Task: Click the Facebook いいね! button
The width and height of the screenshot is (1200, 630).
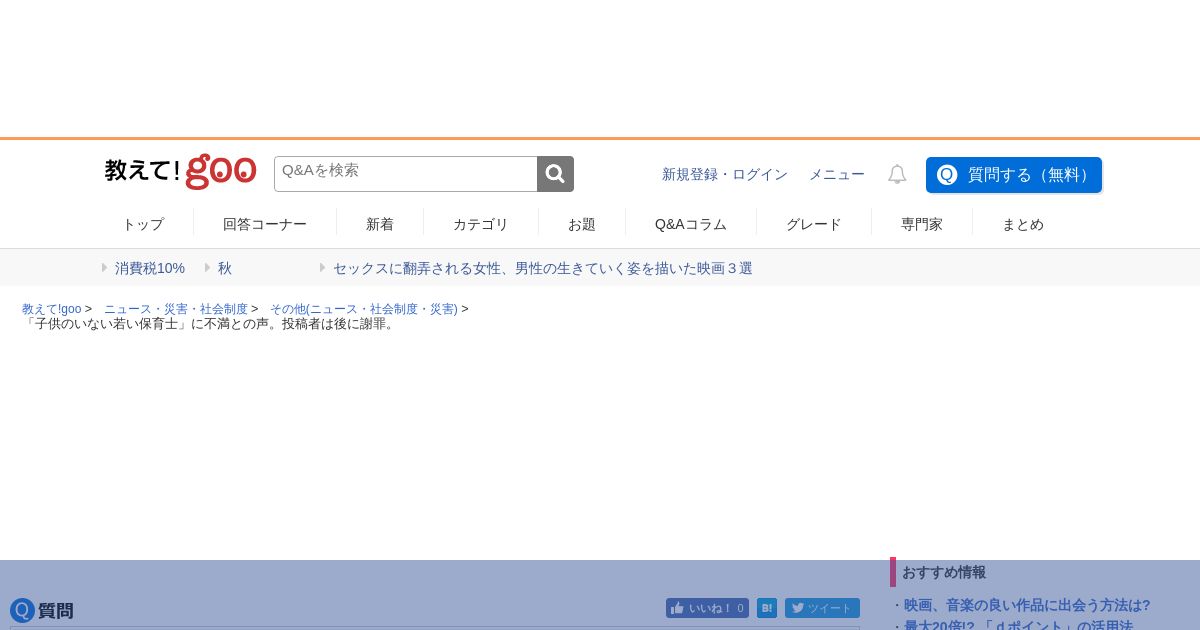Action: click(707, 608)
